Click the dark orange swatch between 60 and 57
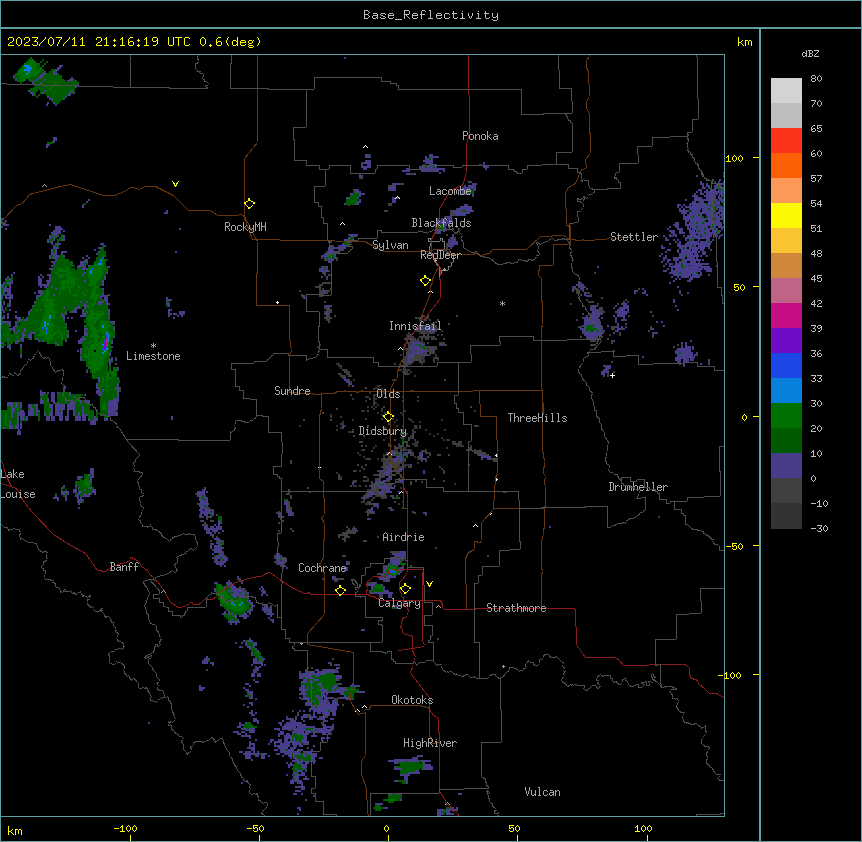Screen dimensions: 862x842 click(786, 165)
